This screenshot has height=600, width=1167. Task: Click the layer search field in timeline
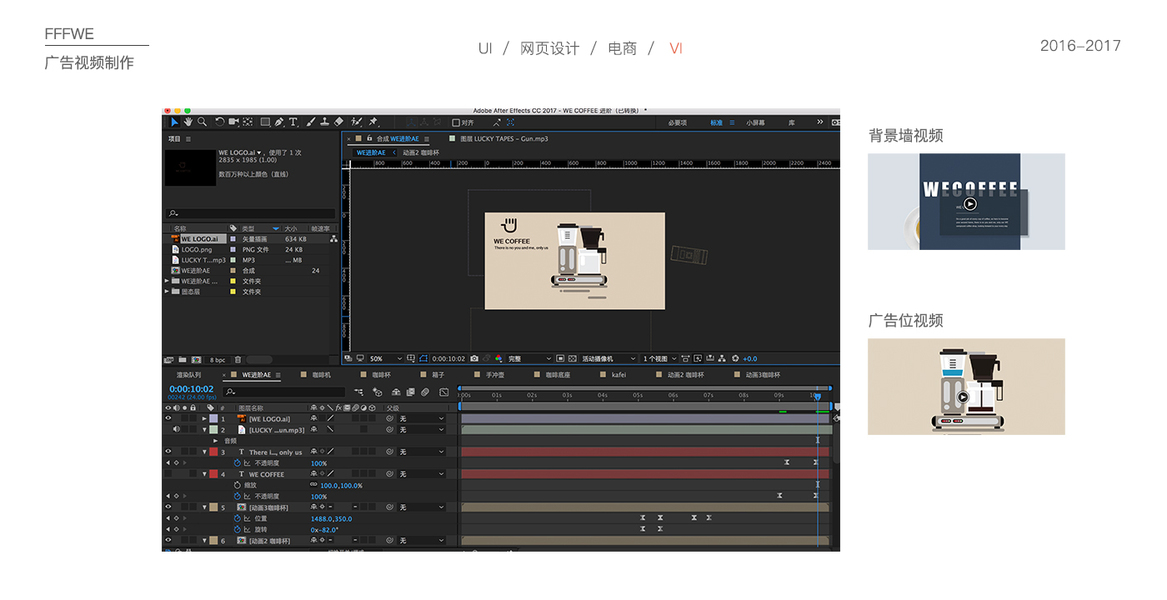pos(284,392)
